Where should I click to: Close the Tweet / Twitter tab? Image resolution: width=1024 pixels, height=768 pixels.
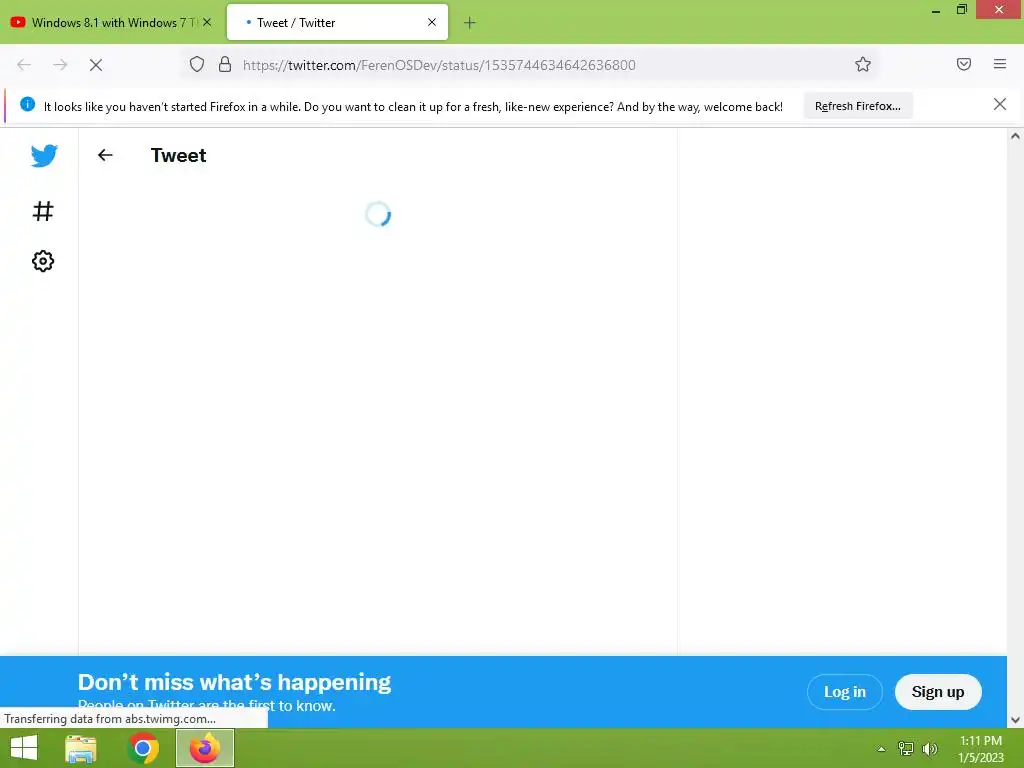[x=432, y=22]
